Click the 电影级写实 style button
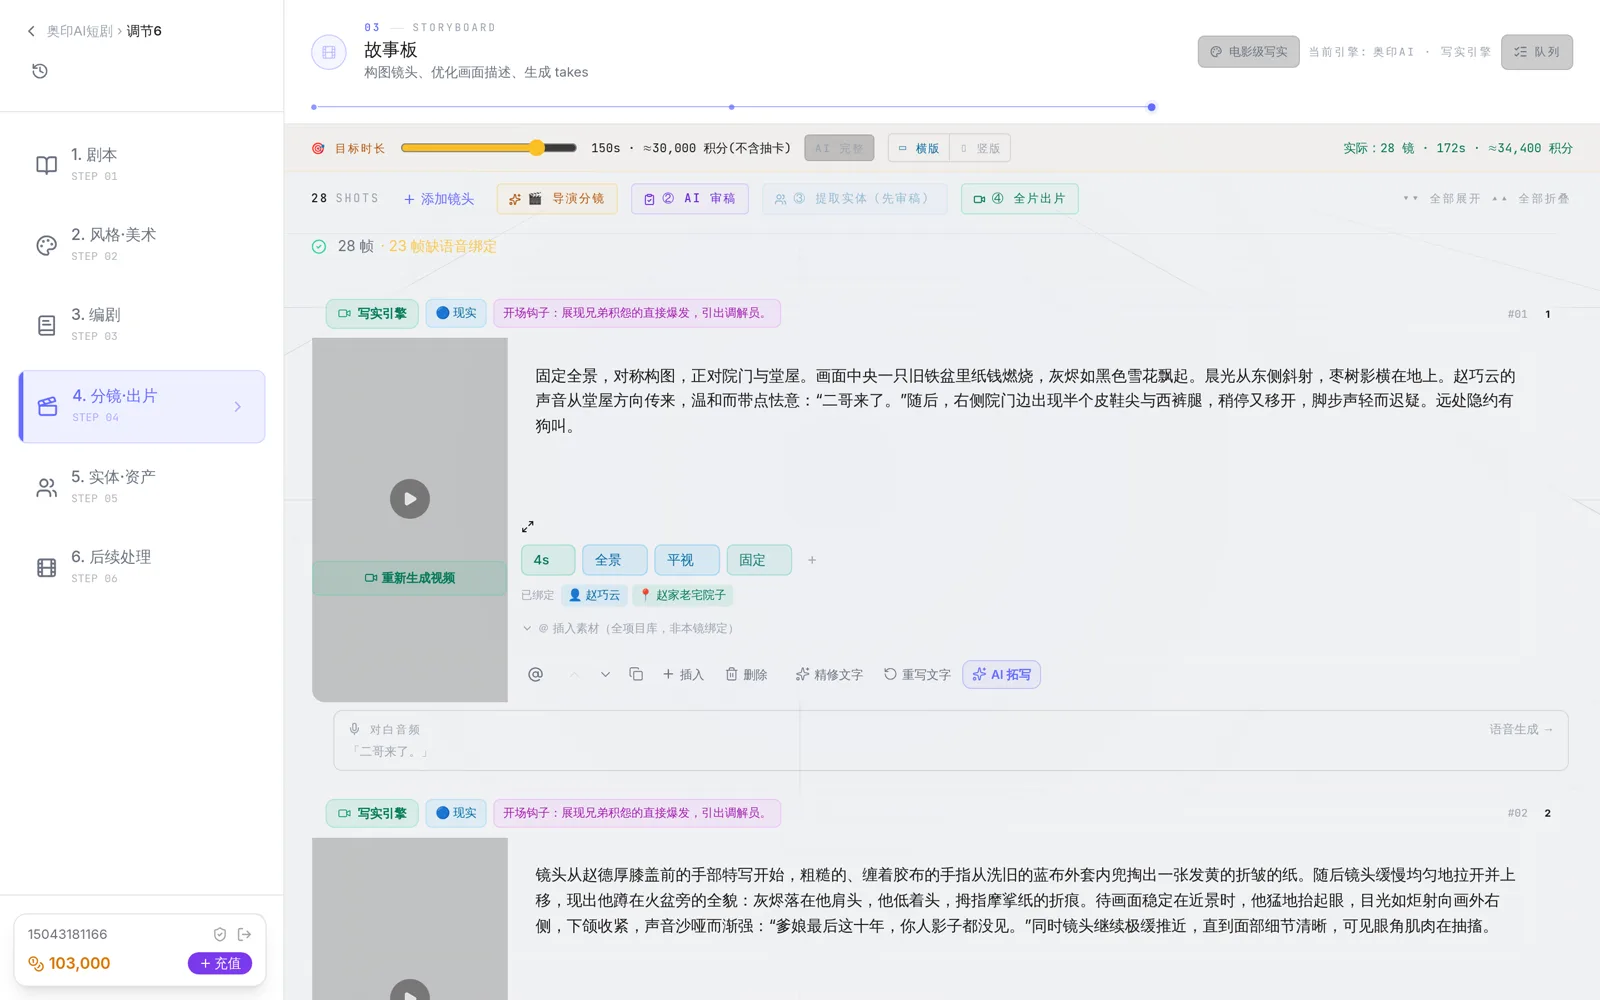The image size is (1600, 1000). [x=1249, y=52]
